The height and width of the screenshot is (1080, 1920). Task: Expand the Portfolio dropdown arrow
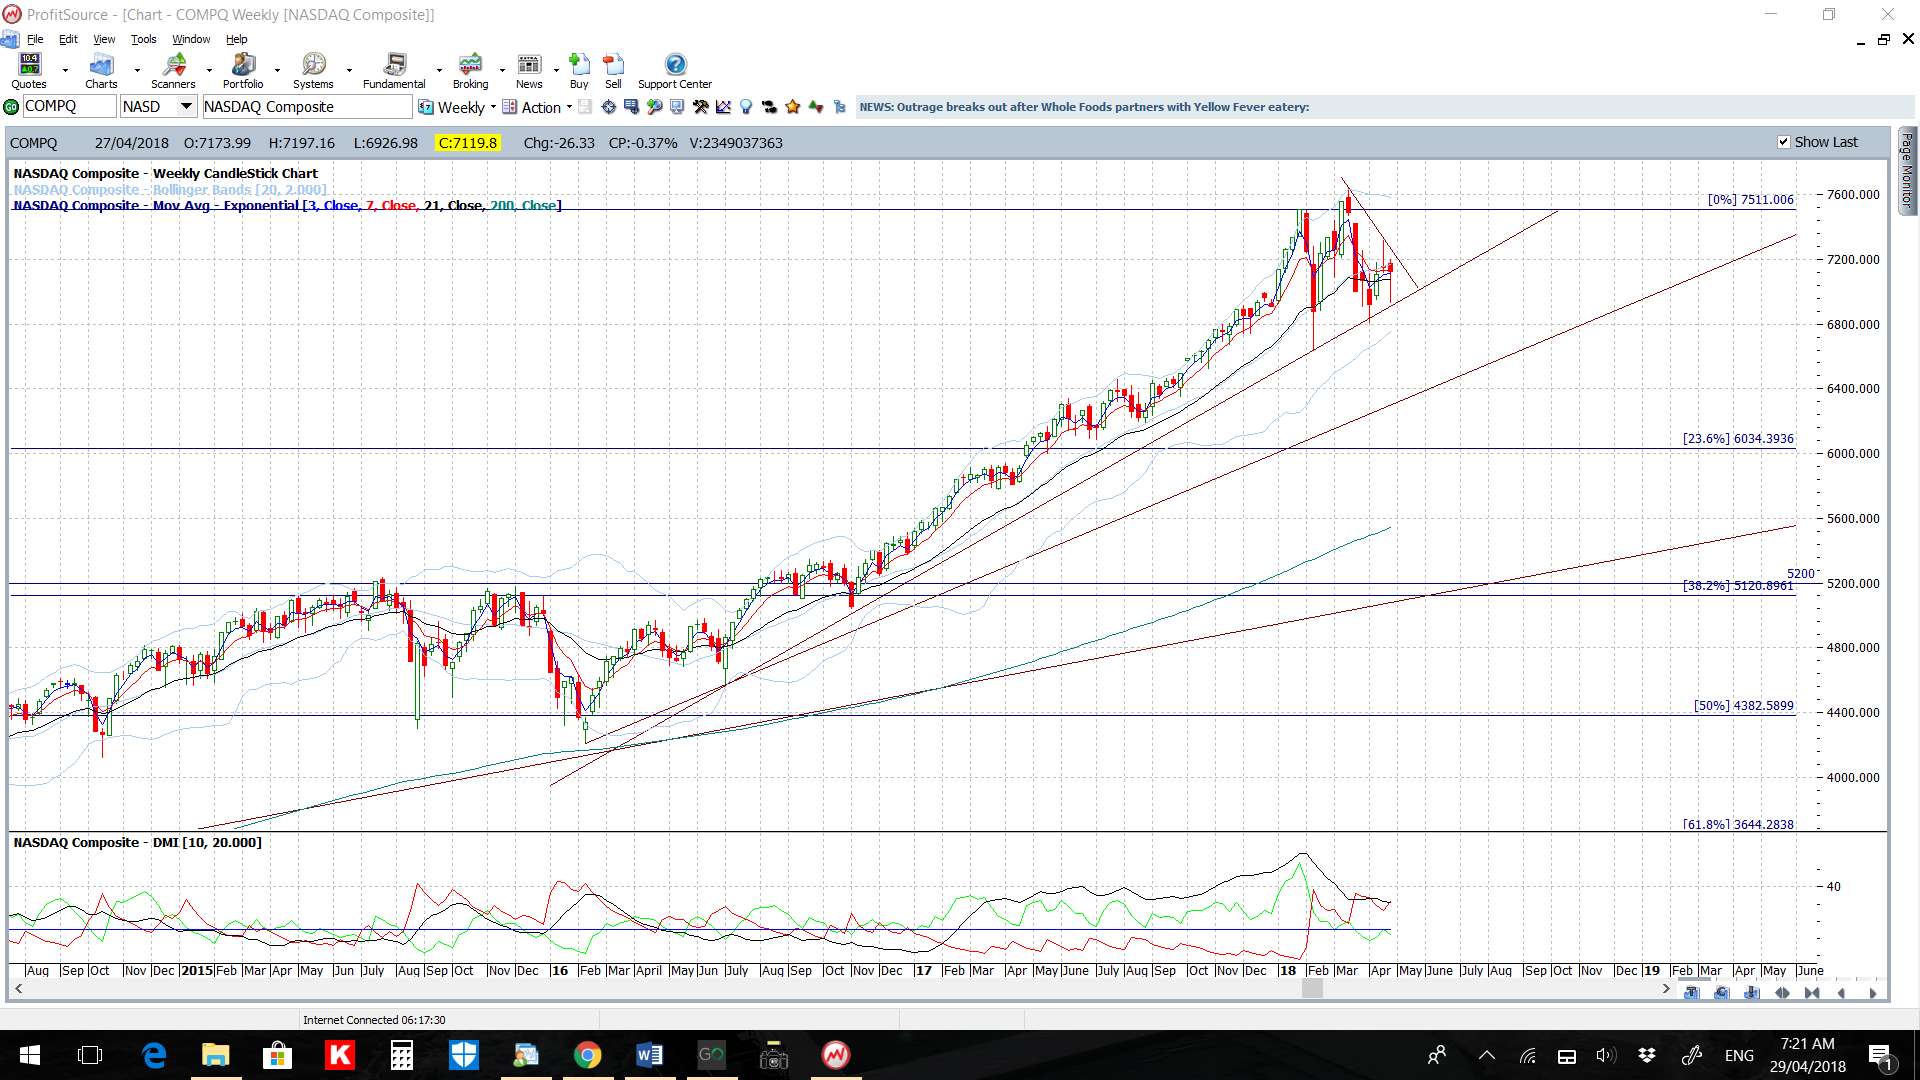277,71
